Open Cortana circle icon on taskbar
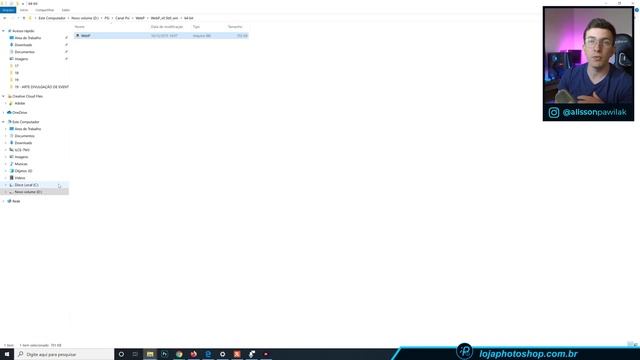 coord(121,354)
